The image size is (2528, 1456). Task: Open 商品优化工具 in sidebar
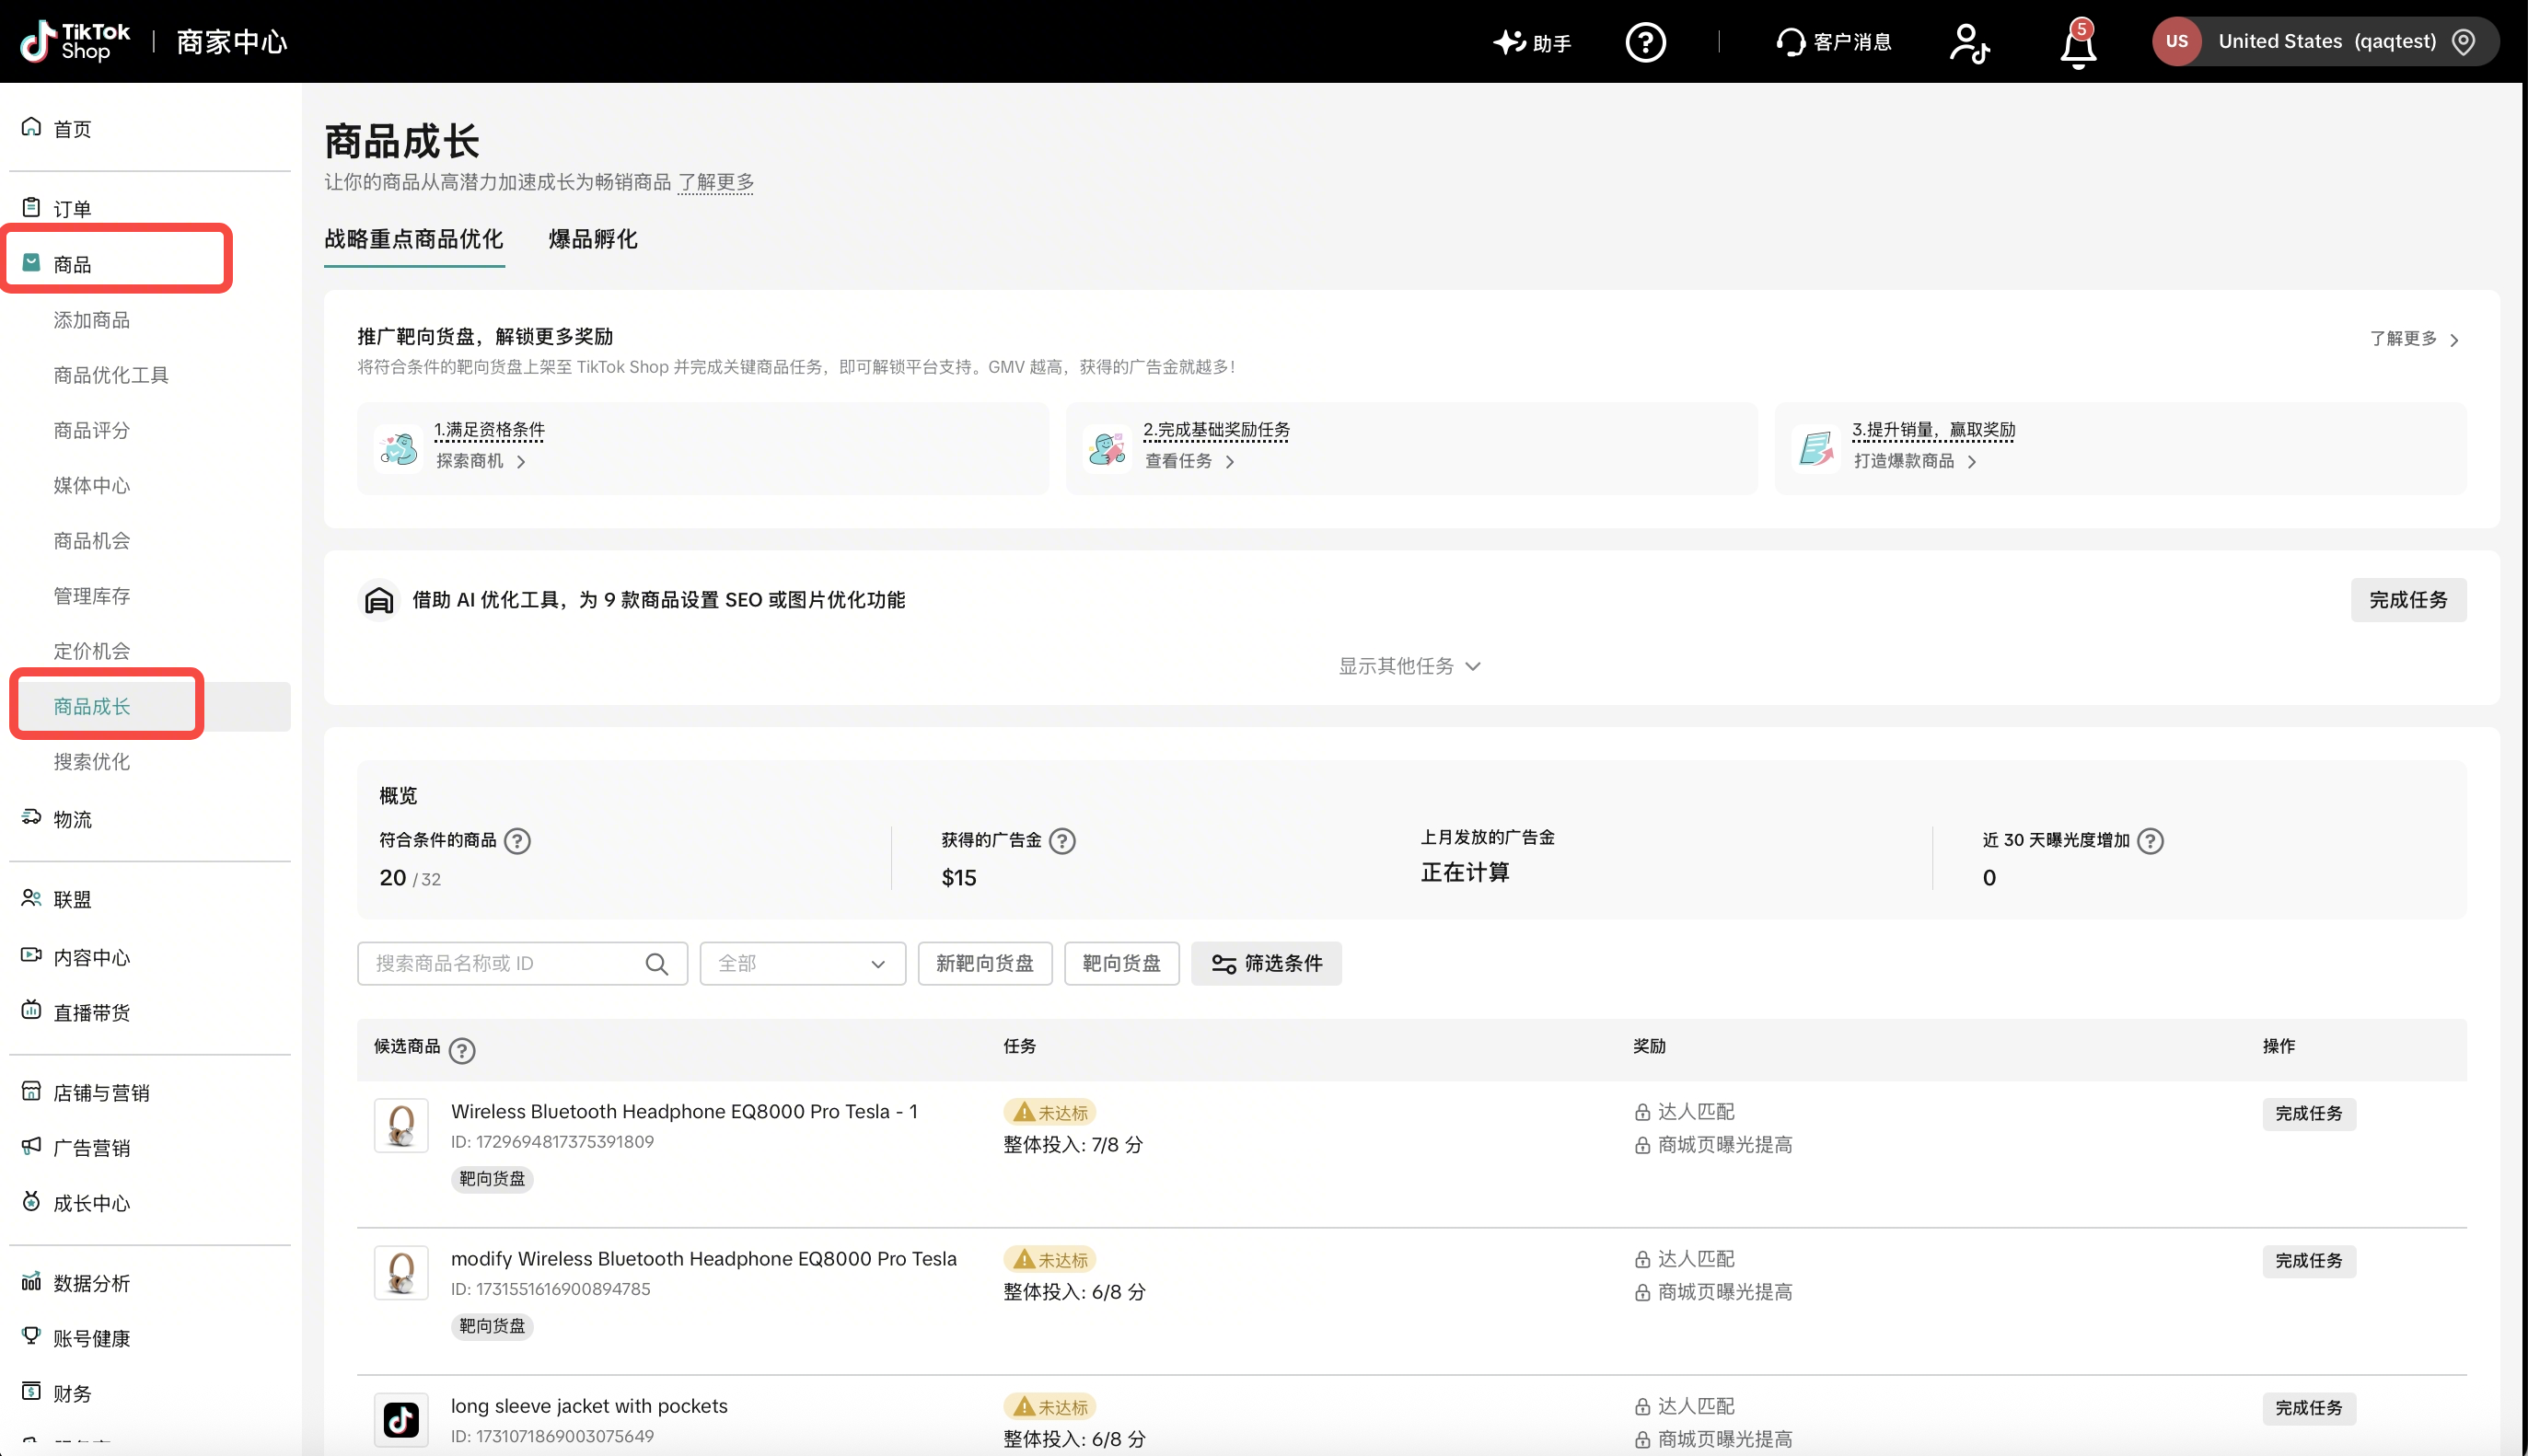coord(111,375)
